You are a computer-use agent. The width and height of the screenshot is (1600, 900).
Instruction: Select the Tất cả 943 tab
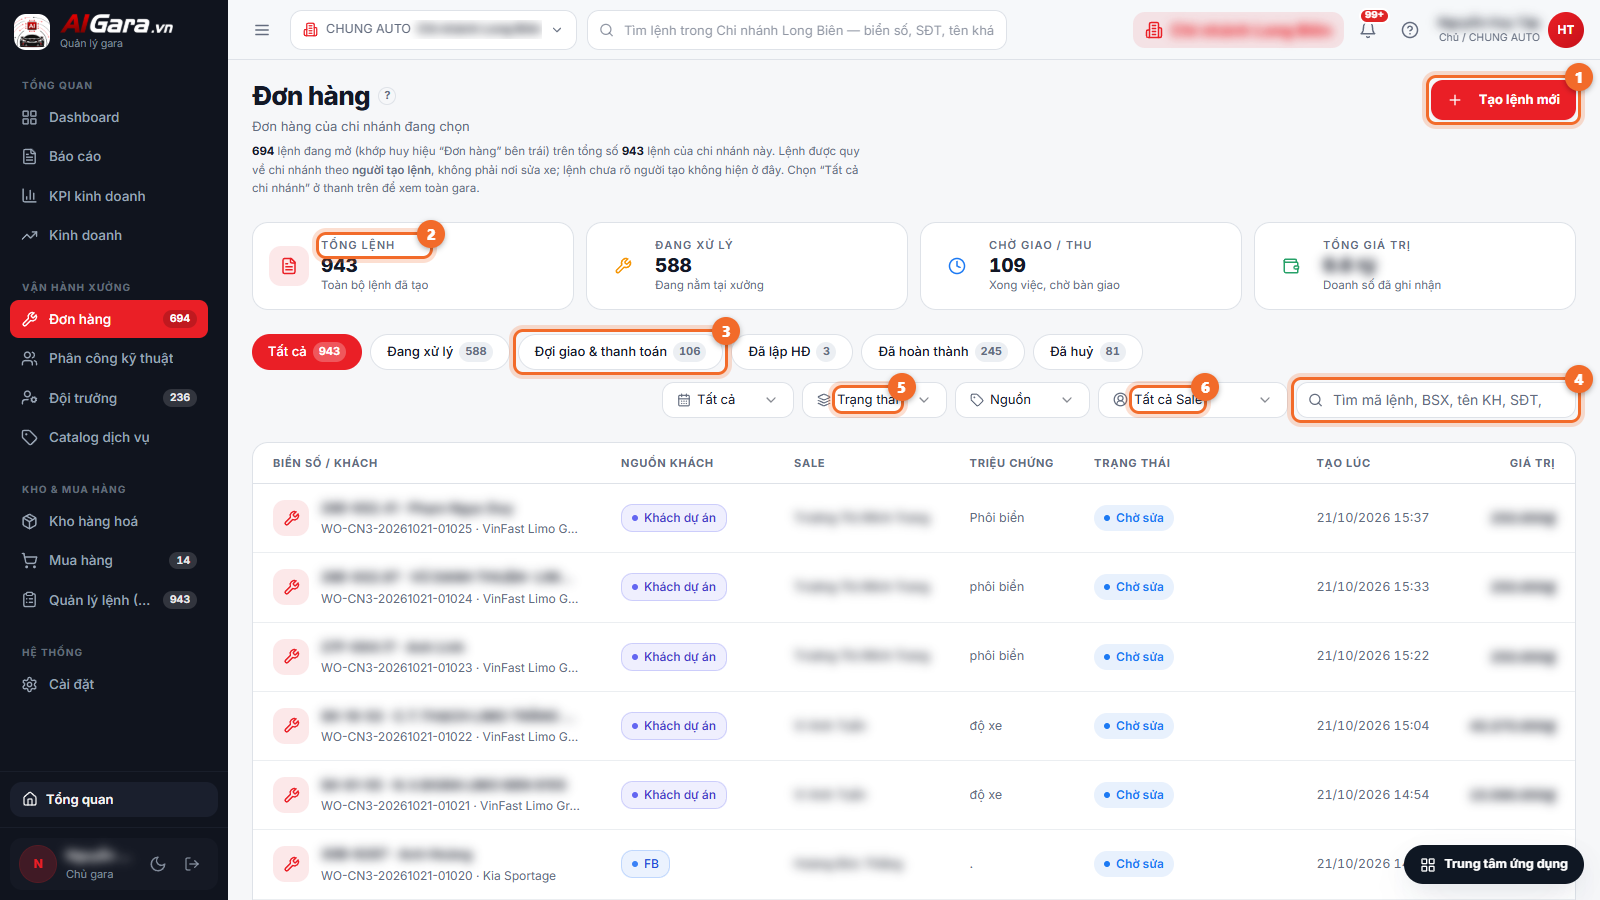306,352
